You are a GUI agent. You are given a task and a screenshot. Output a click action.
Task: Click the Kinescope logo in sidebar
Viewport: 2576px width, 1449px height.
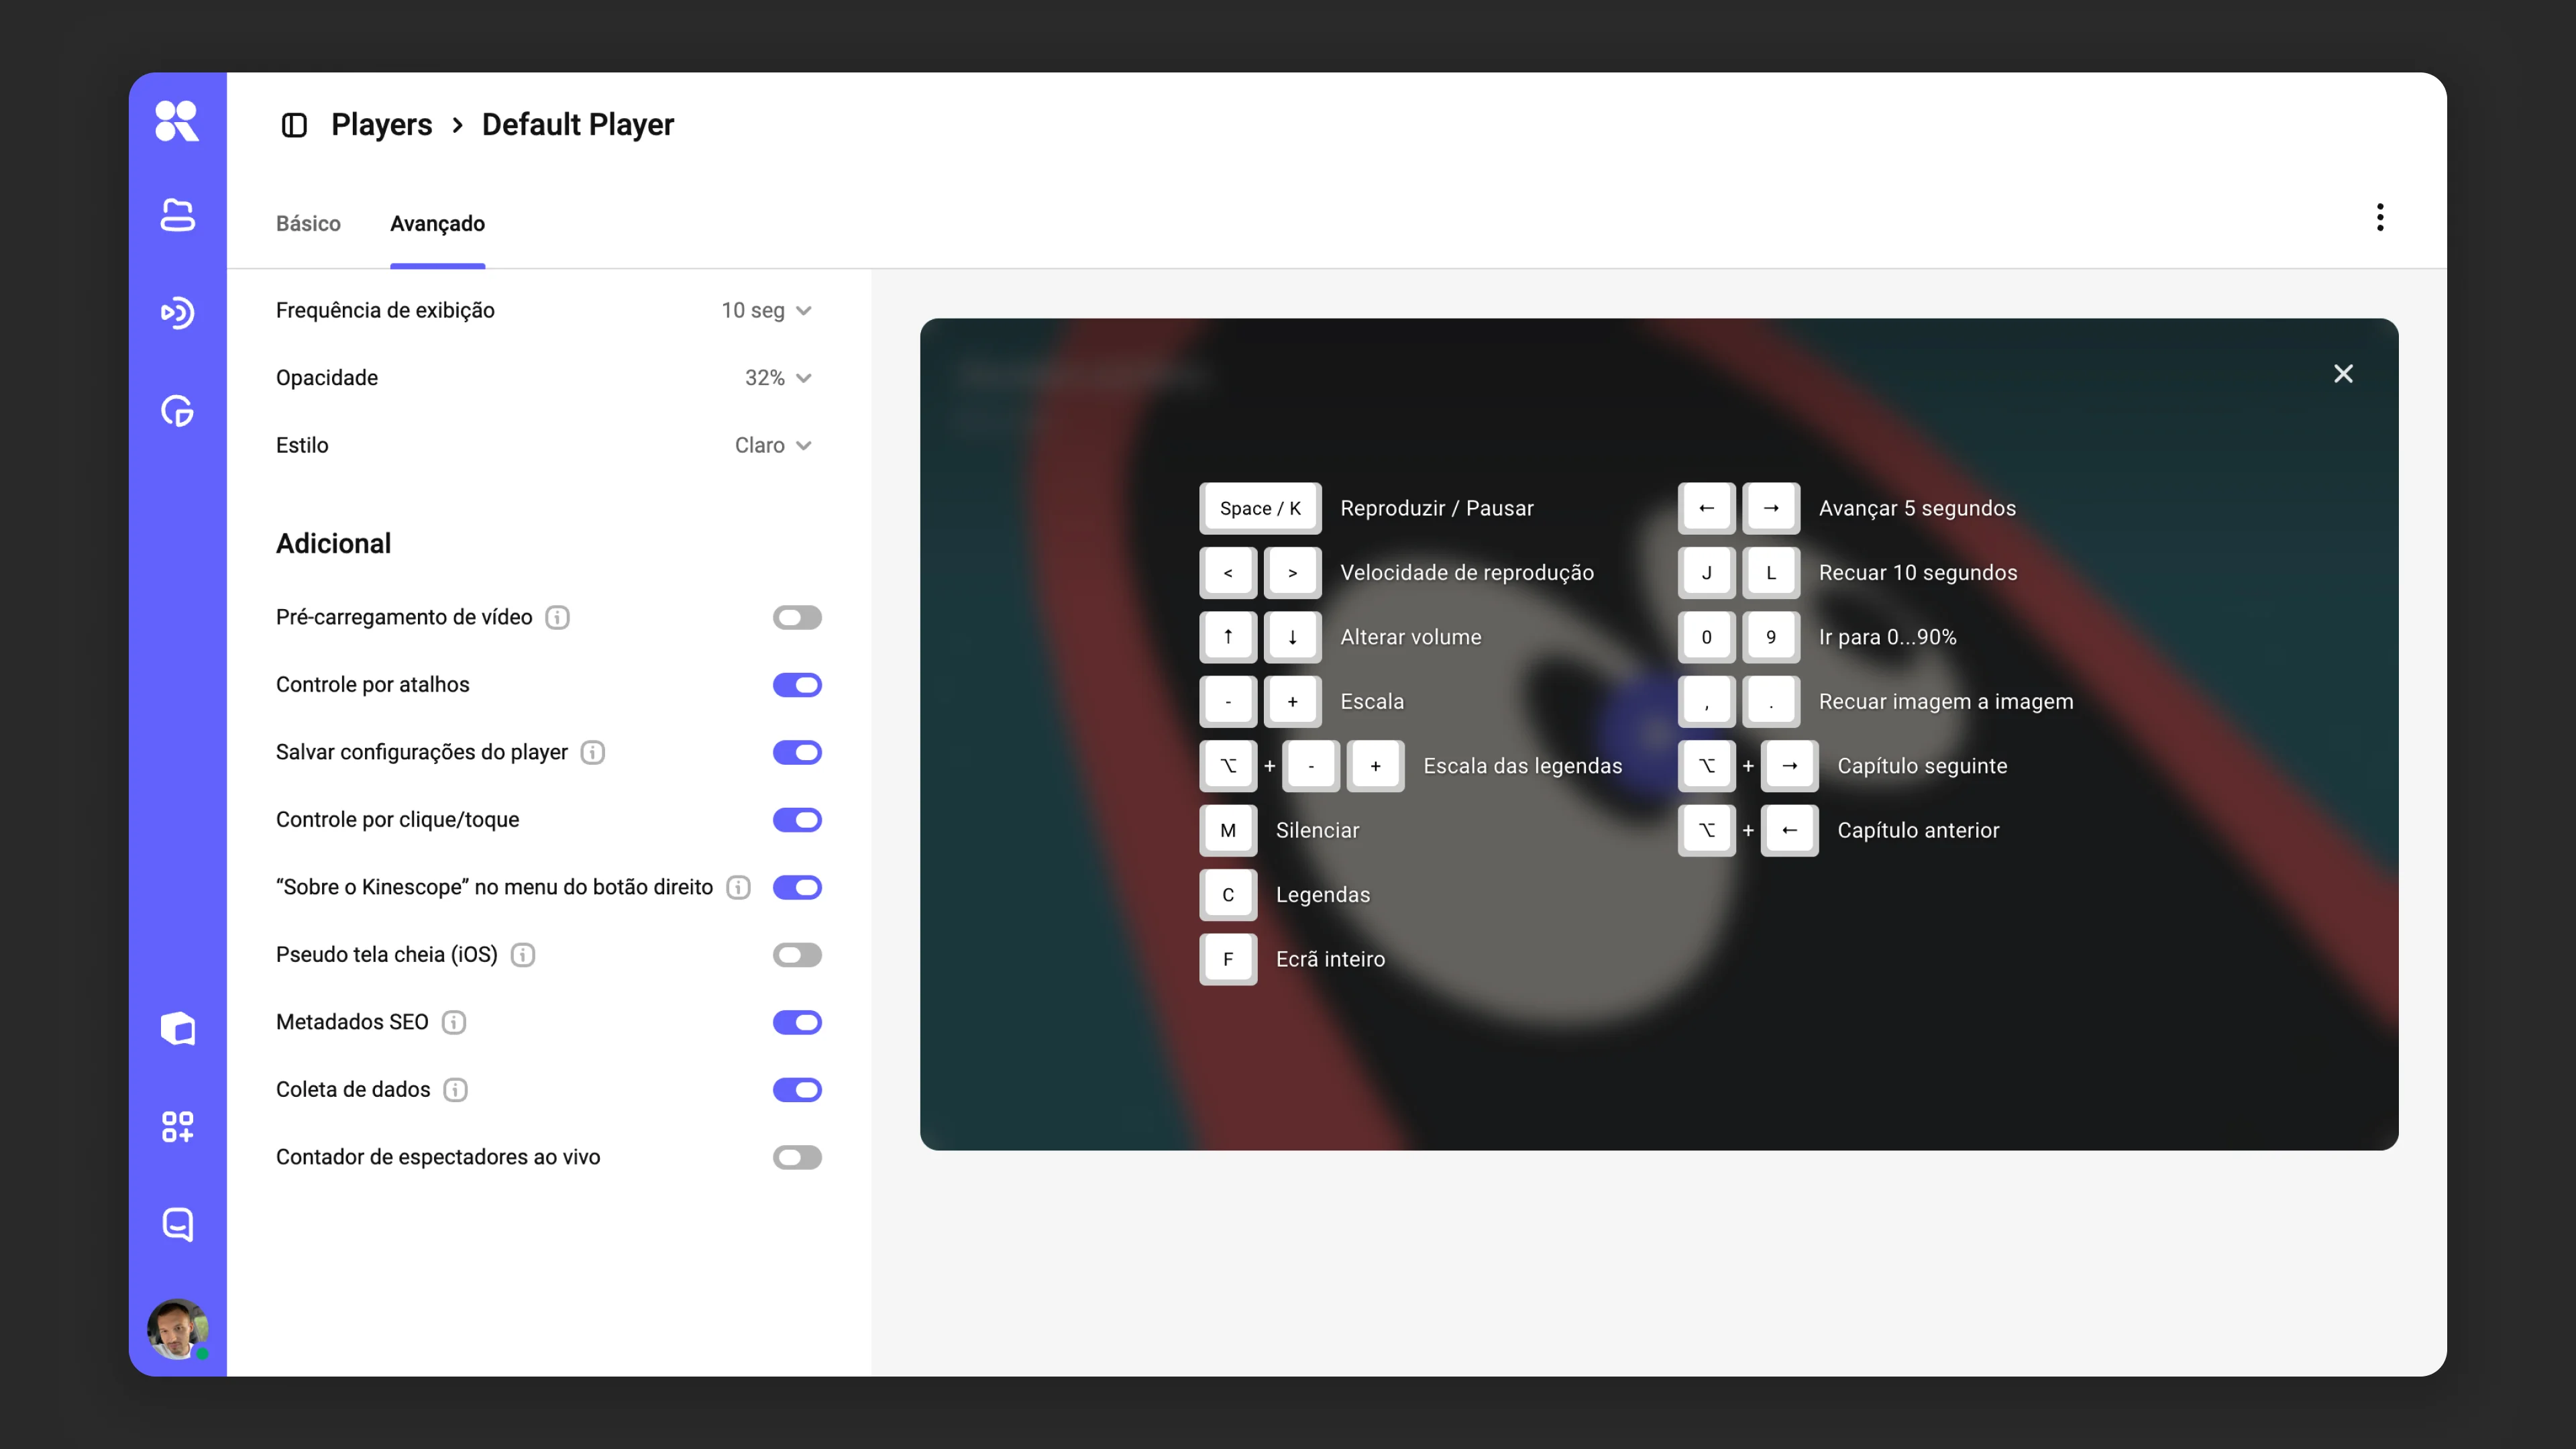(177, 121)
